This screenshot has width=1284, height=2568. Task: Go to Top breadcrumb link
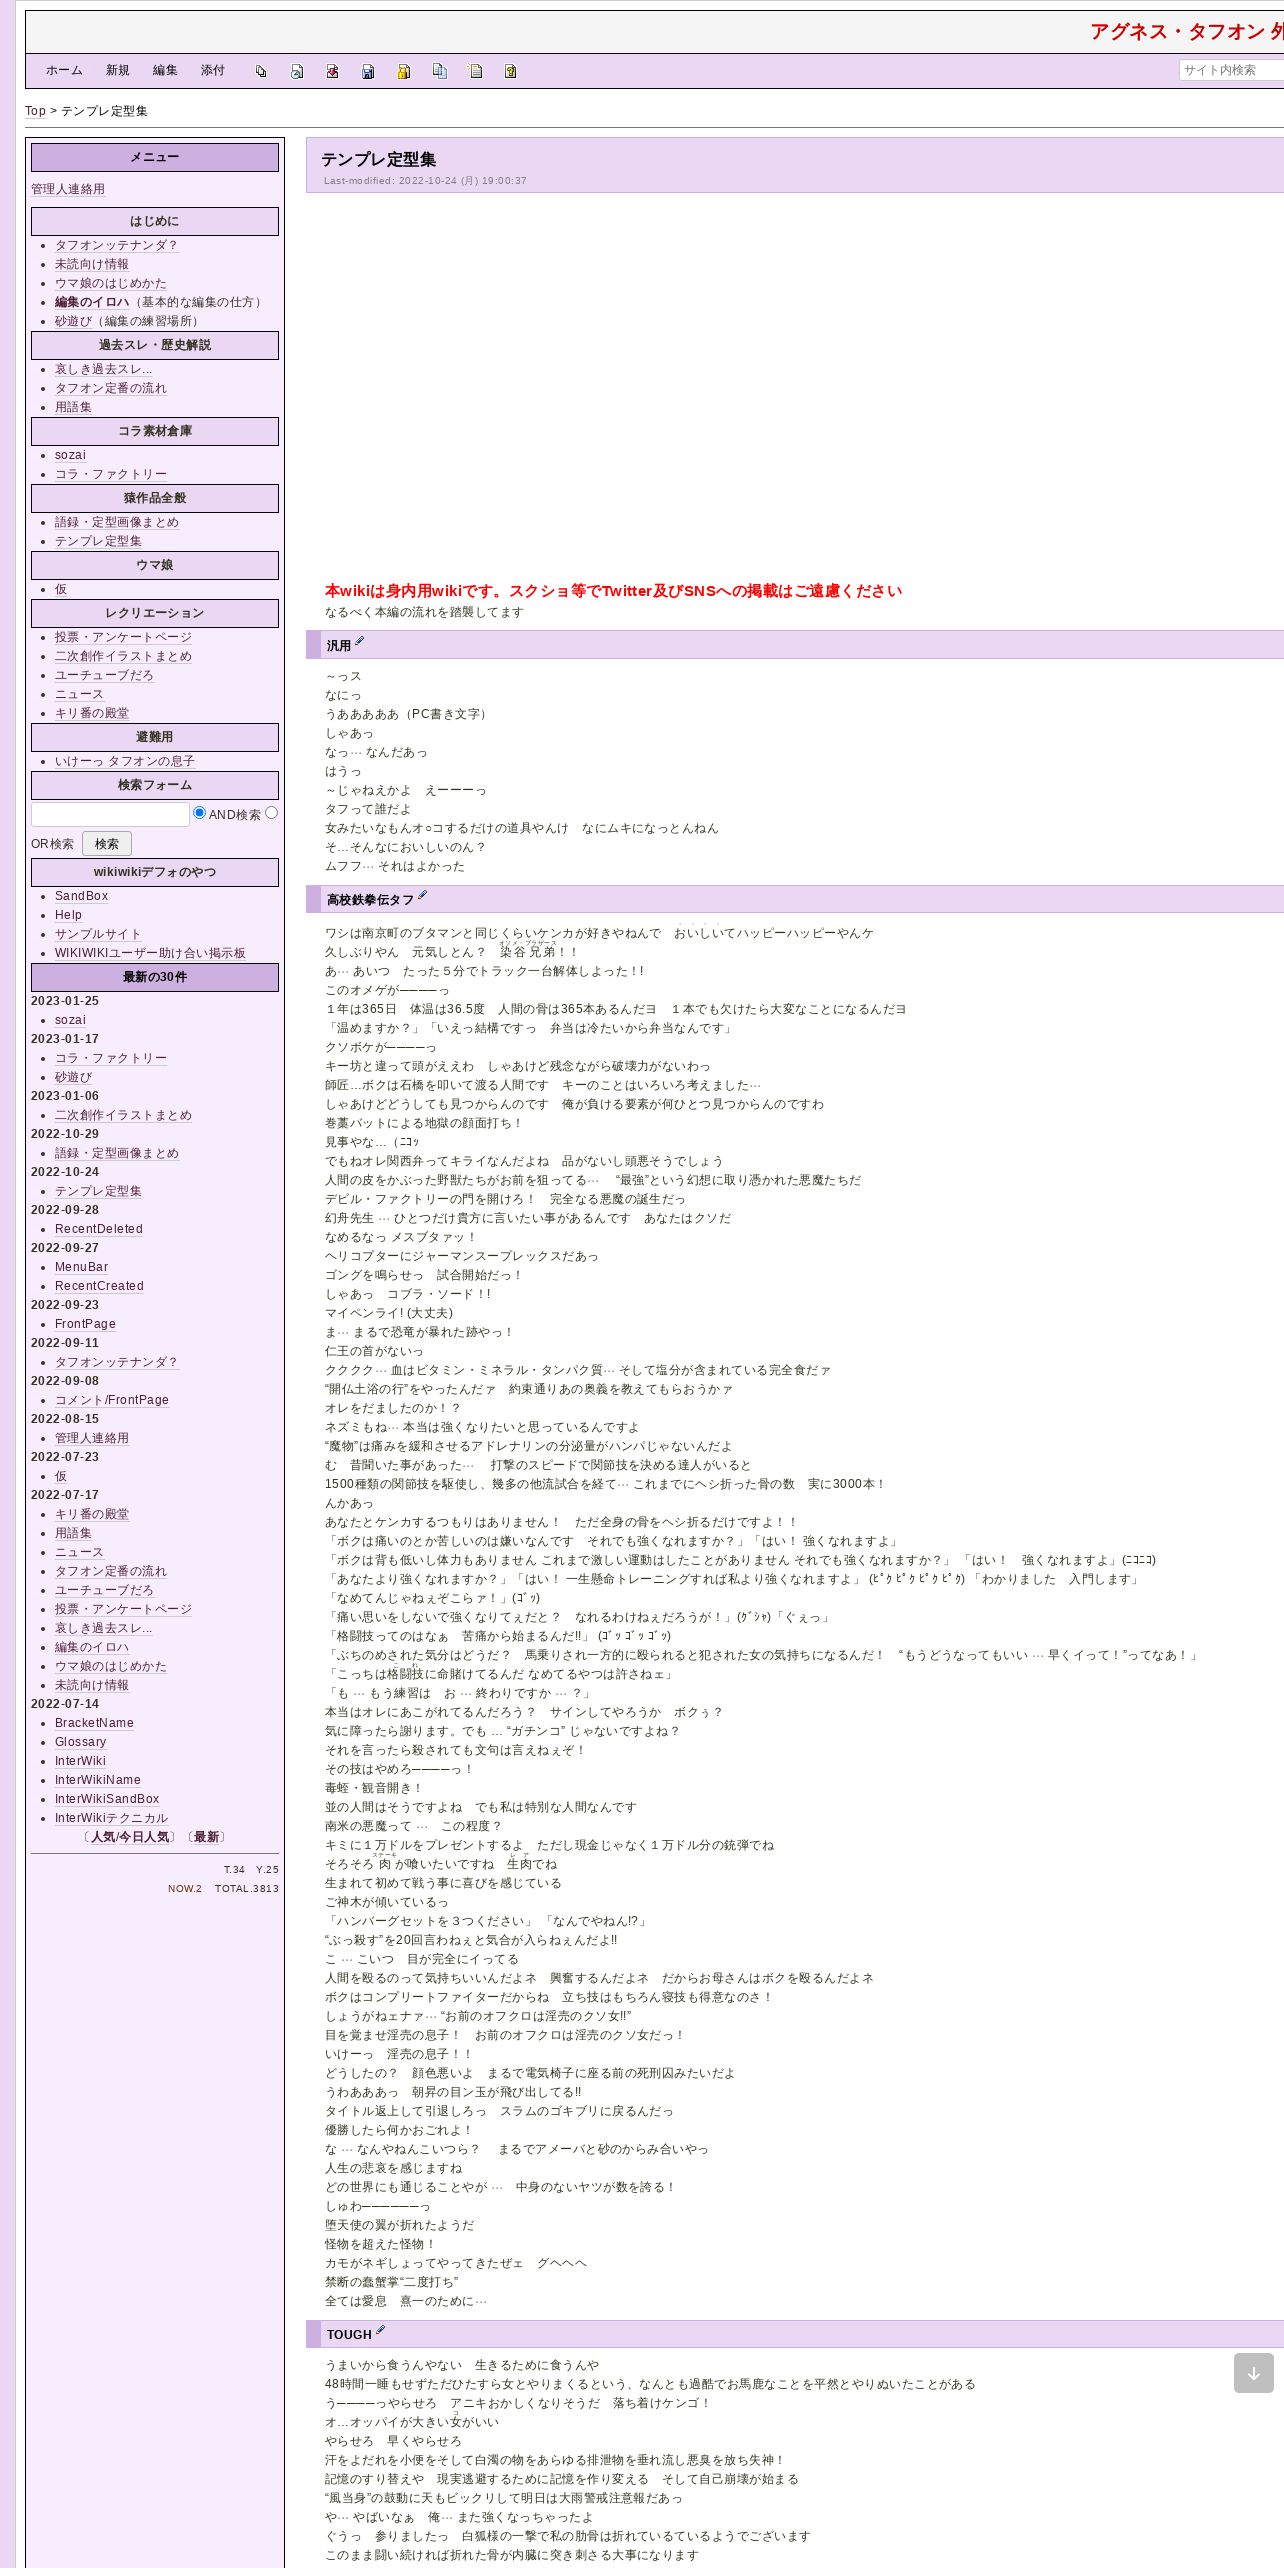point(35,111)
